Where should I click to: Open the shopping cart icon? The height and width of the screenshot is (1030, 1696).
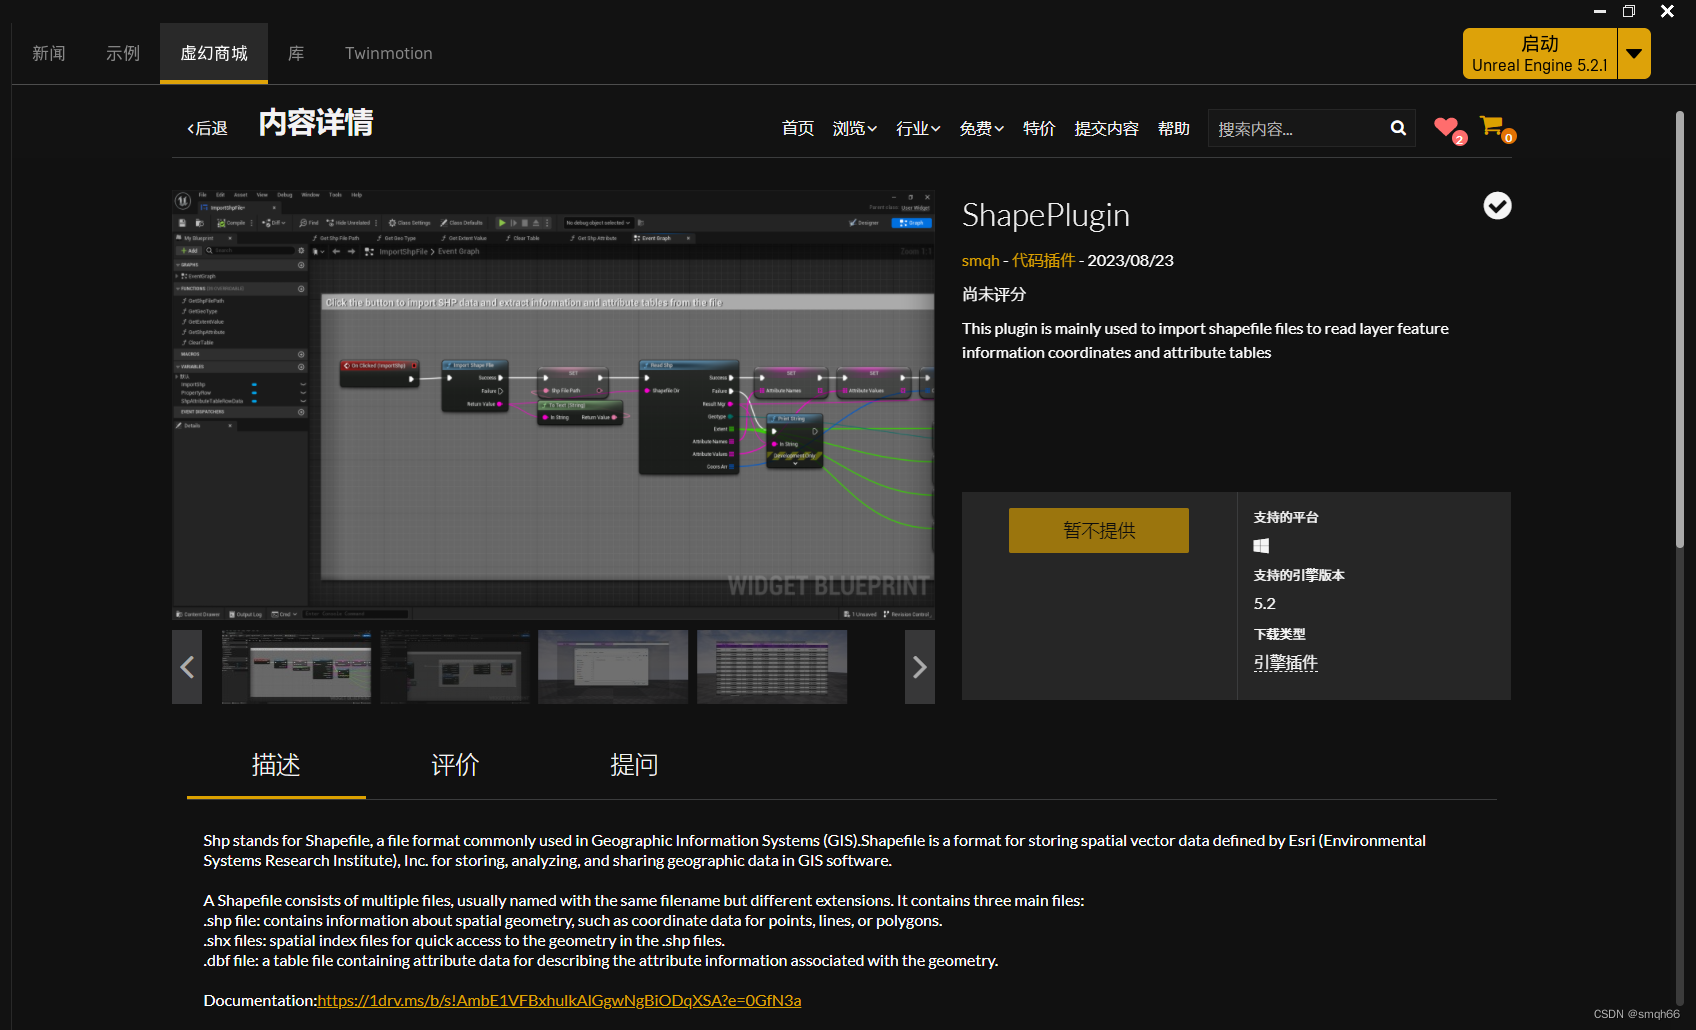pyautogui.click(x=1492, y=126)
